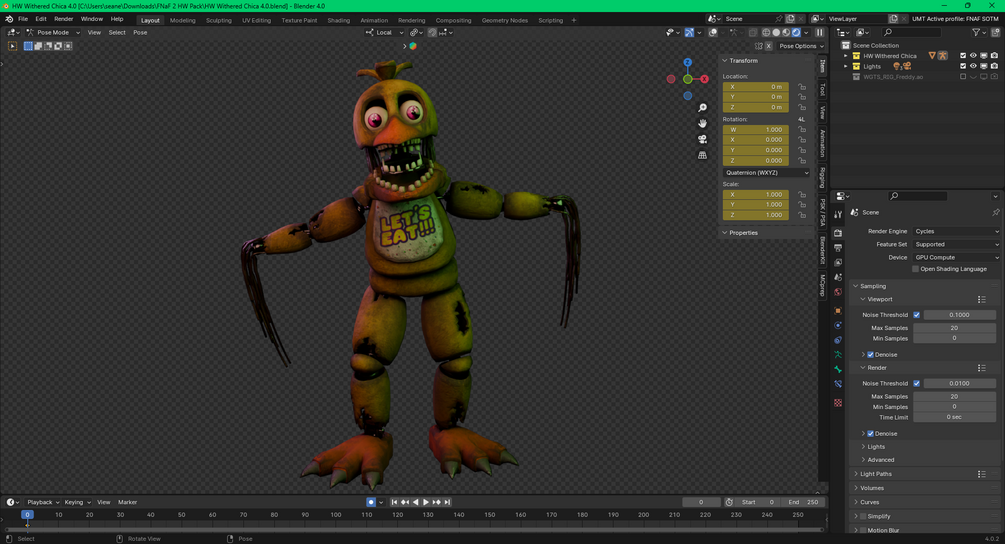Select wireframe viewport shading
The width and height of the screenshot is (1005, 544).
(x=766, y=32)
